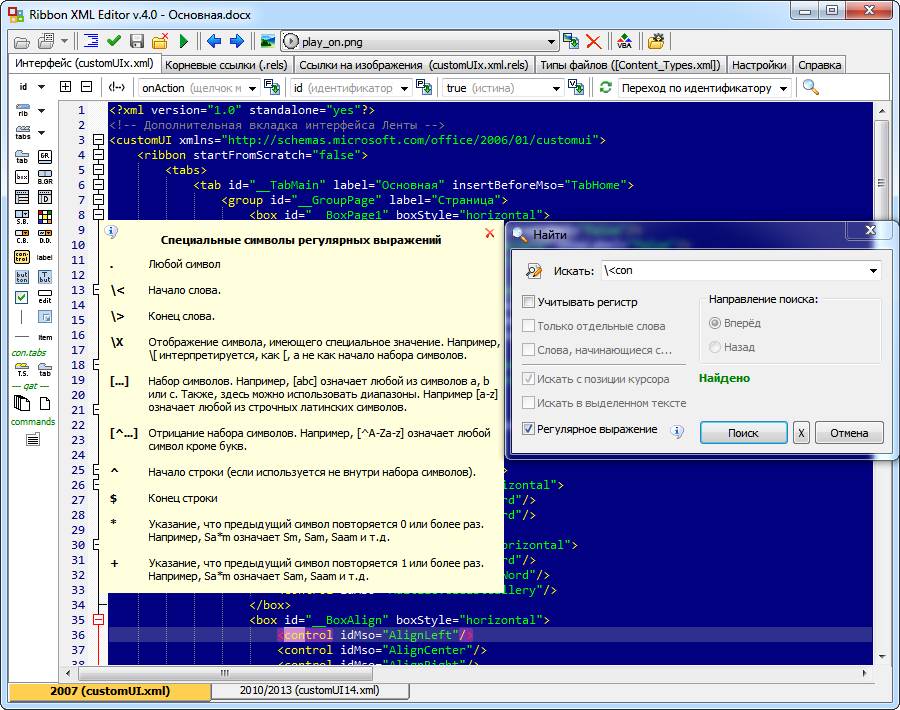Screen dimensions: 900x710
Task: Open the id dropdown arrow in the attribute toolbar
Action: click(x=41, y=87)
